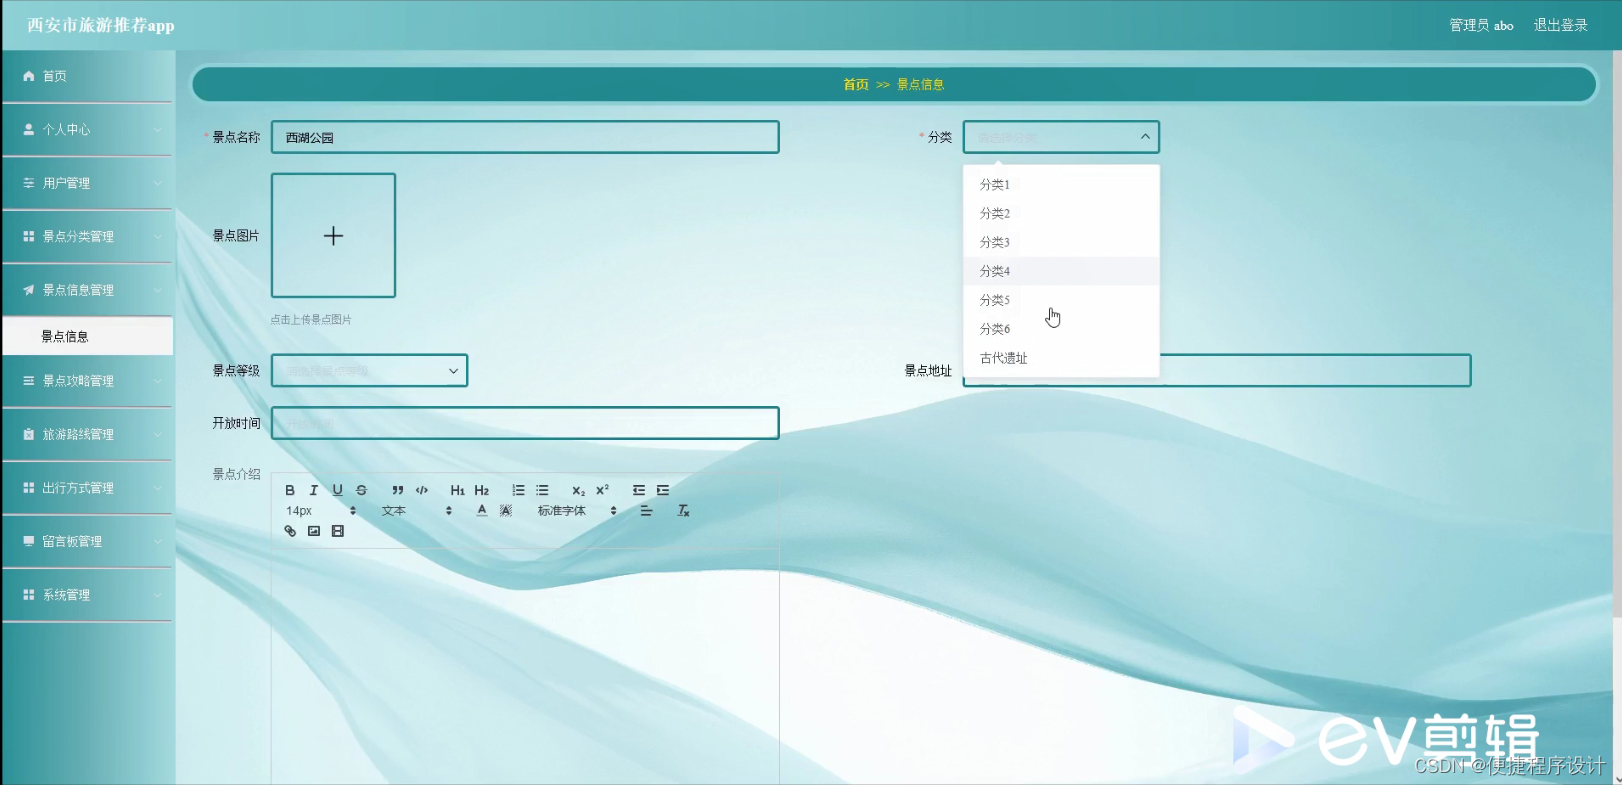Click 管理员 abo account label
The image size is (1622, 785).
1481,25
